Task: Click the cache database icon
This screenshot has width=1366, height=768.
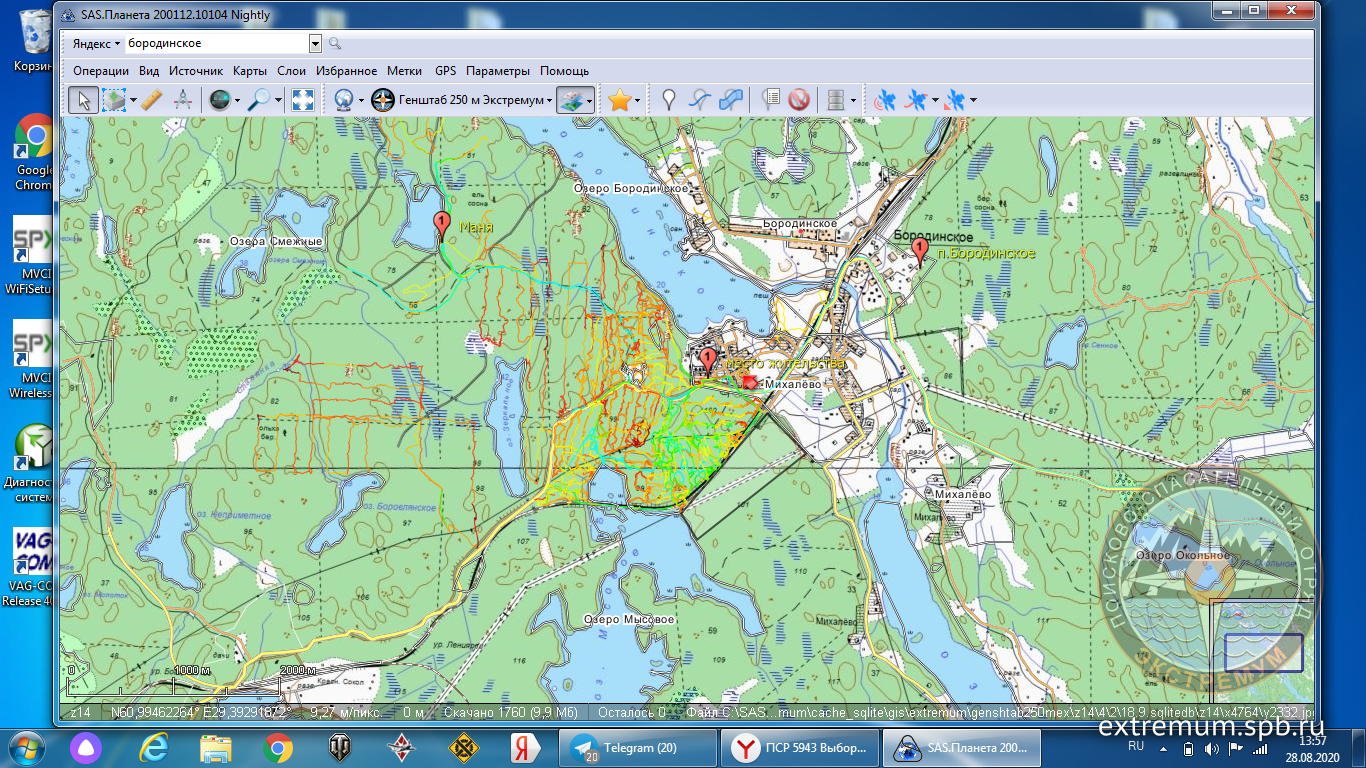Action: pyautogui.click(x=836, y=100)
